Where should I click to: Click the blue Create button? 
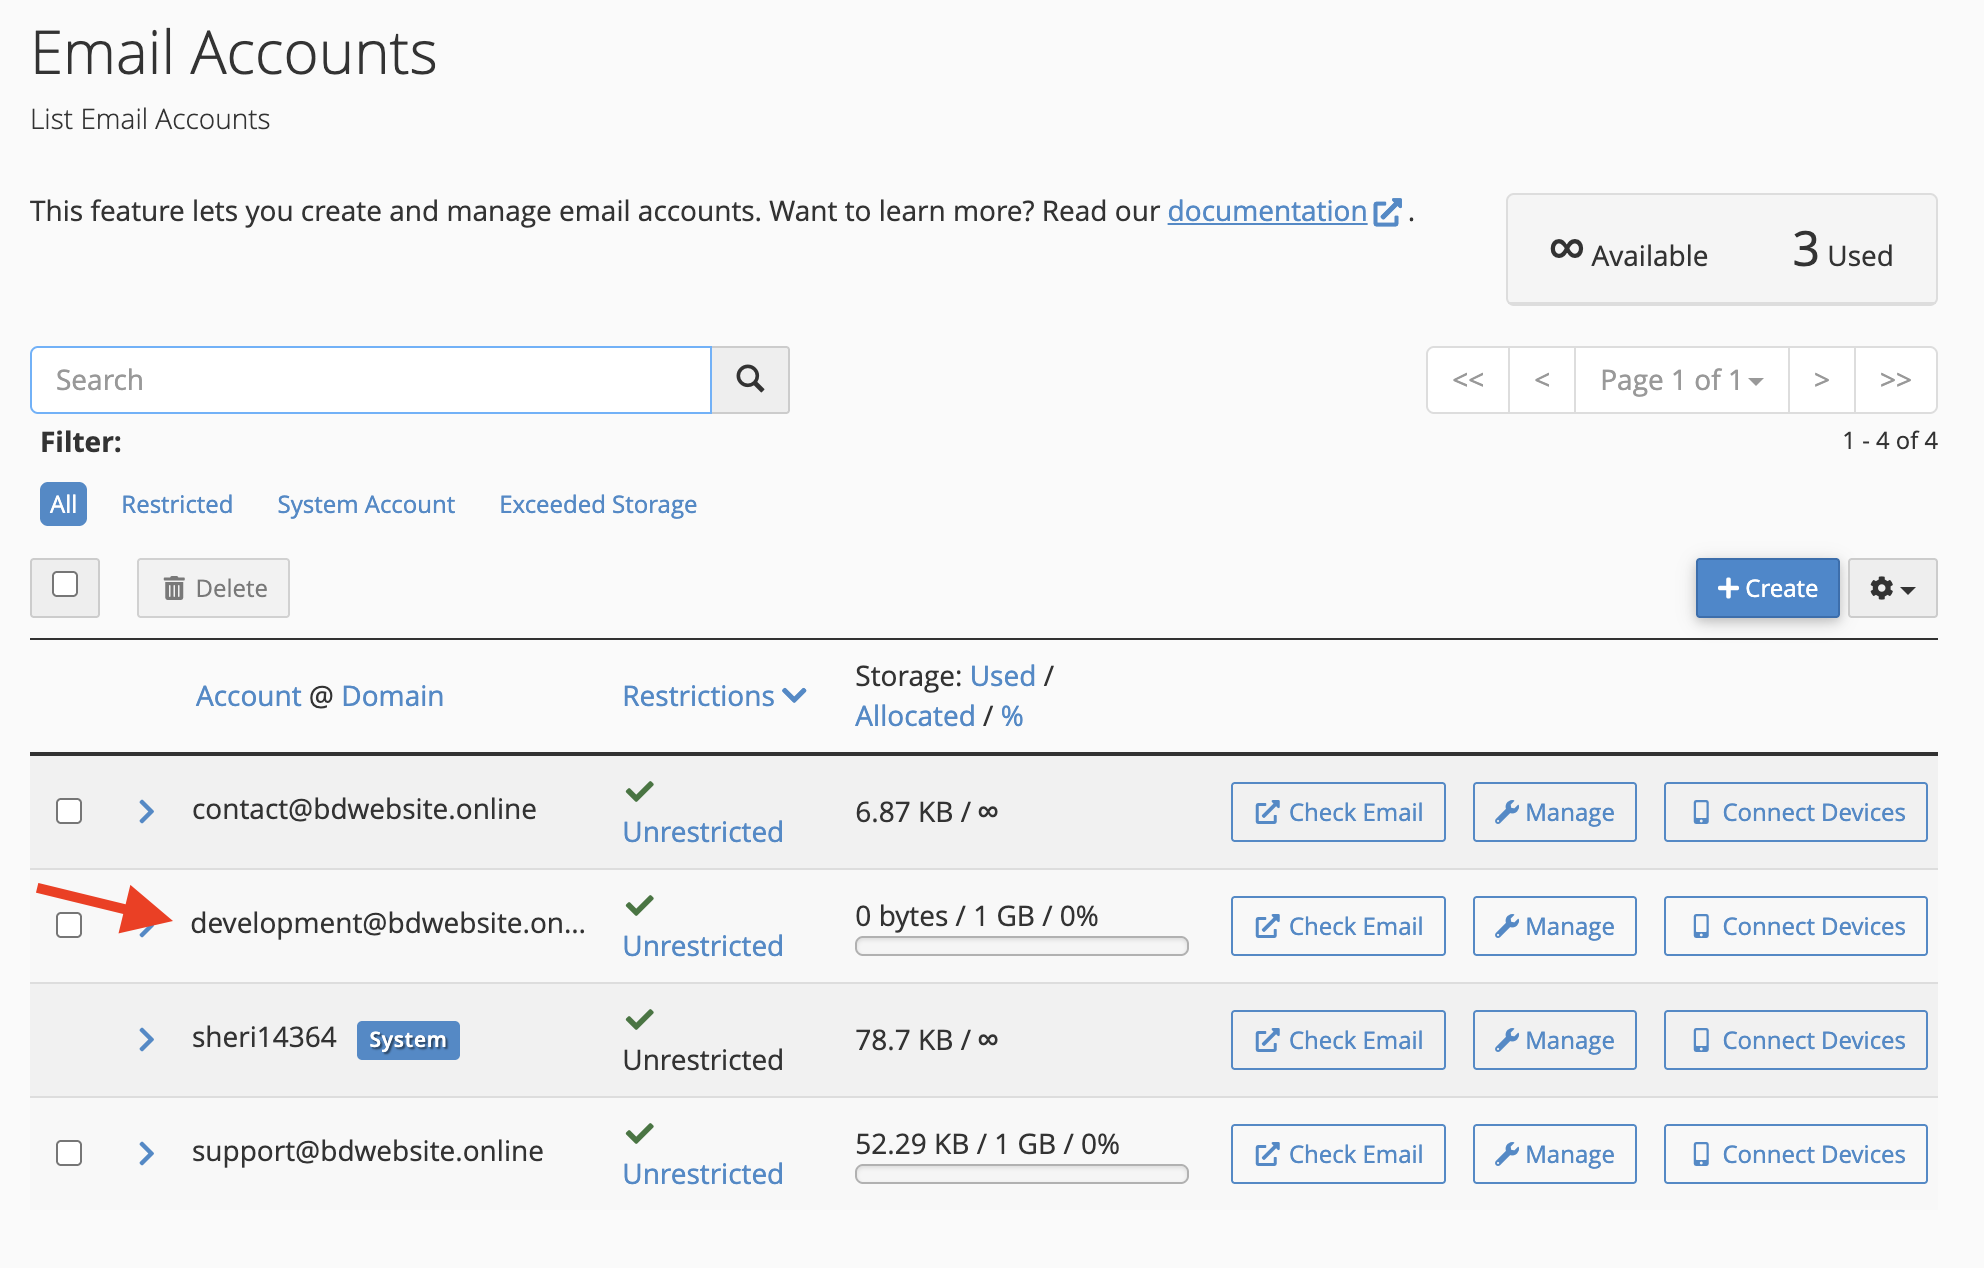click(1767, 588)
